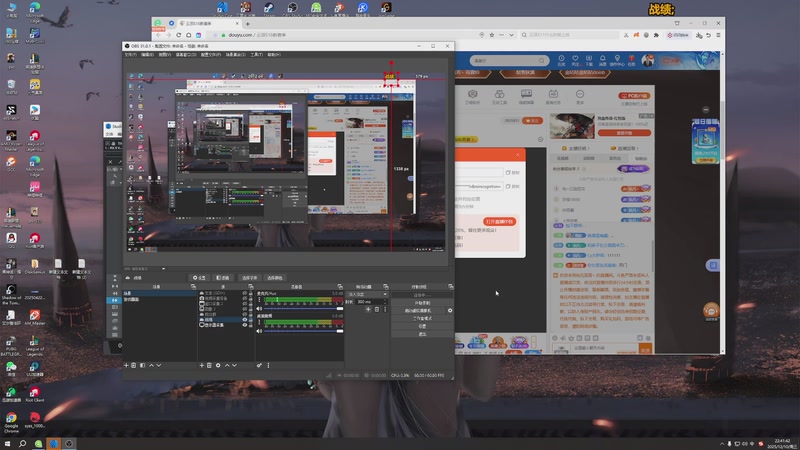
Task: Lock the Text (GDI+) source
Action: pos(251,293)
